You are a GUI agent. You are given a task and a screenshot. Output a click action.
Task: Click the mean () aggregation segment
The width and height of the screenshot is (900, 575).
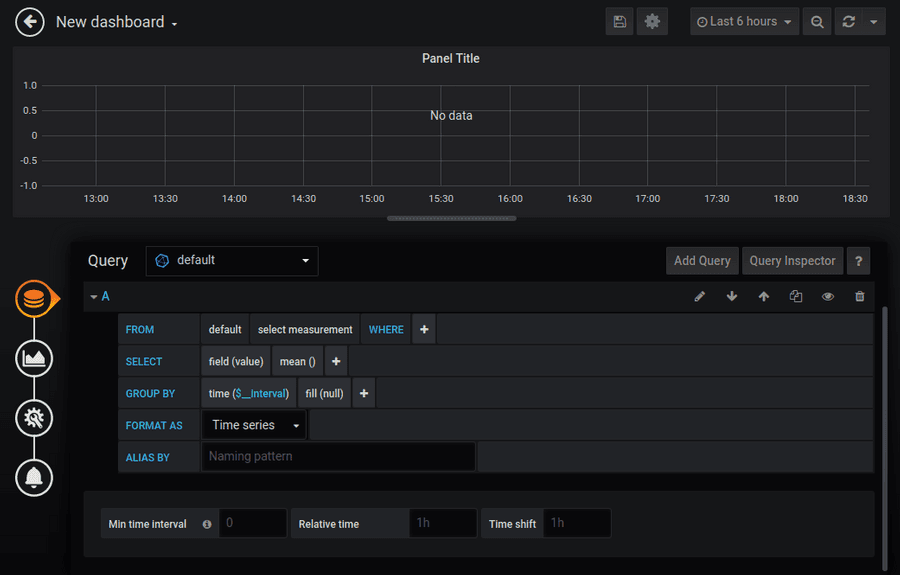click(x=297, y=362)
